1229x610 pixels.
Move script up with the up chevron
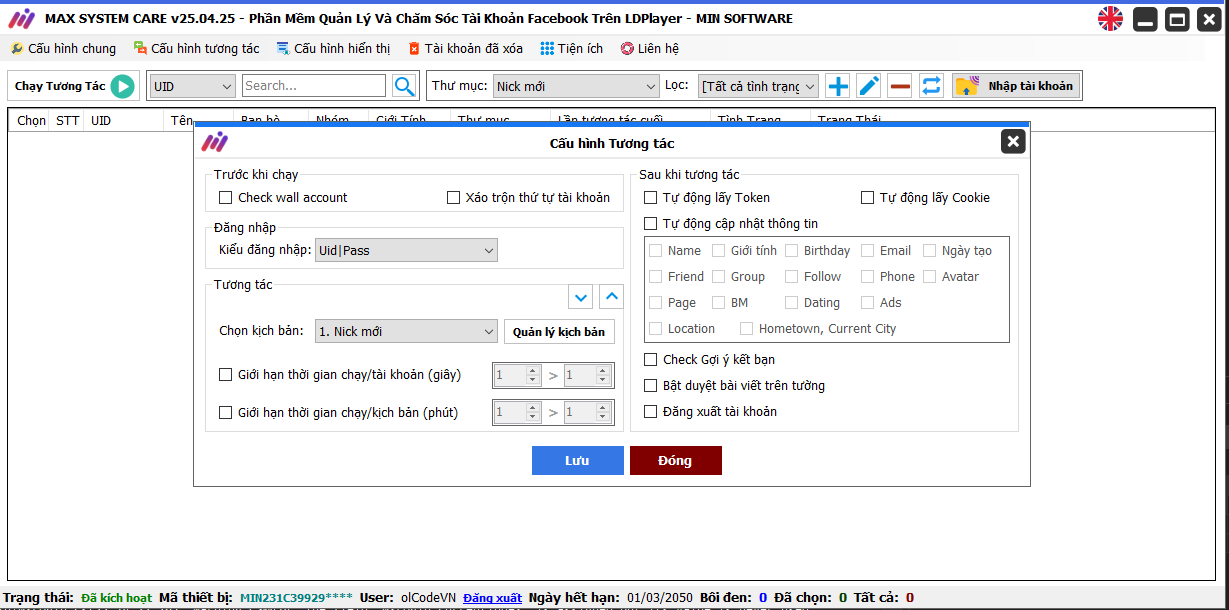[x=611, y=297]
